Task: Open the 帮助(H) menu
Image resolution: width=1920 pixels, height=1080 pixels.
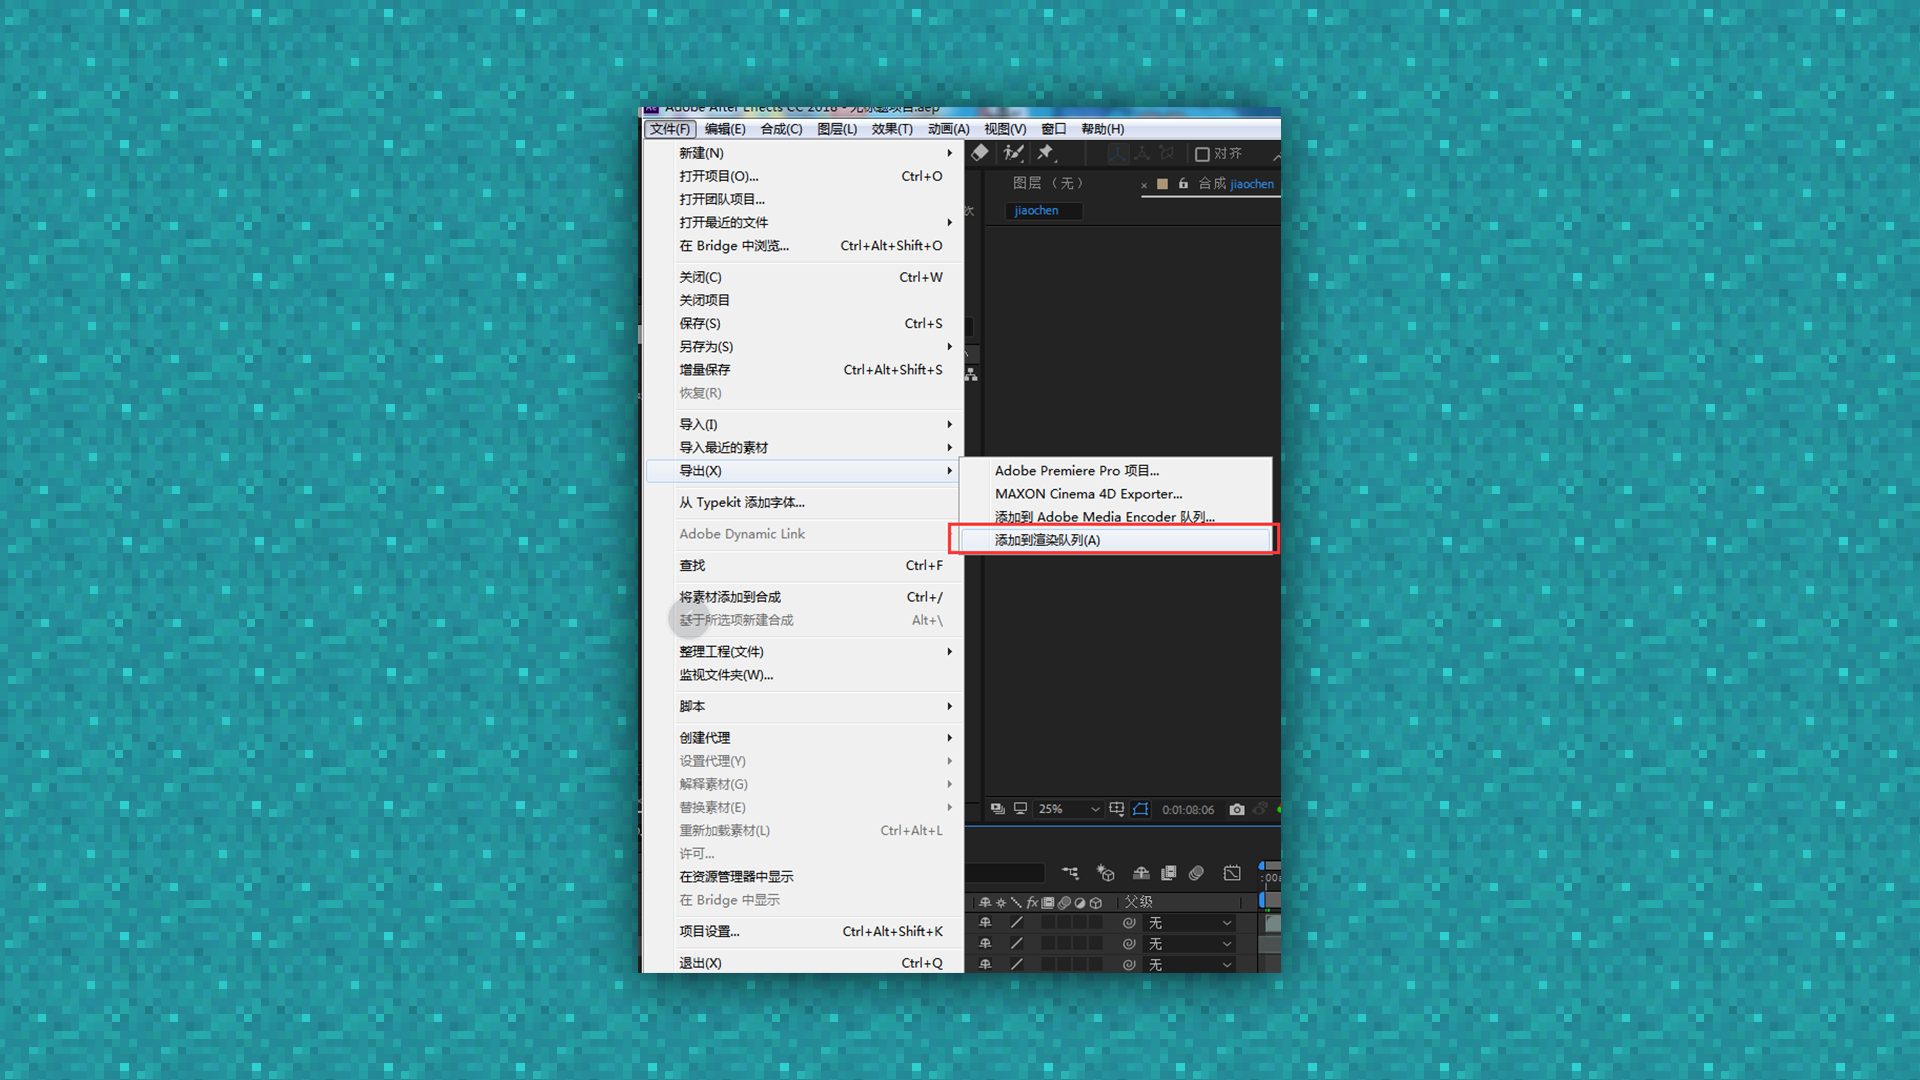Action: coord(1102,129)
